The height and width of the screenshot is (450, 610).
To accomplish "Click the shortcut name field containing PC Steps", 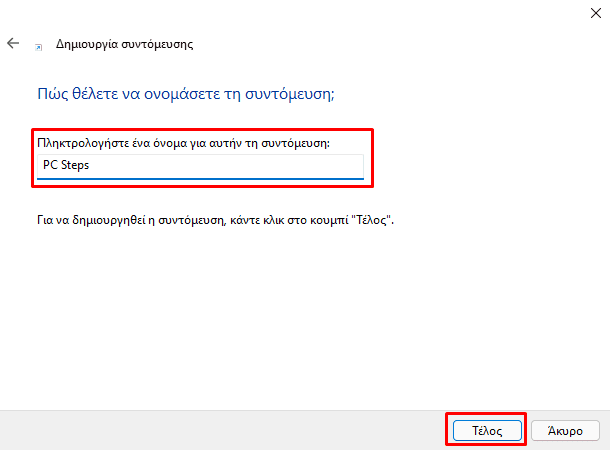I will point(200,167).
